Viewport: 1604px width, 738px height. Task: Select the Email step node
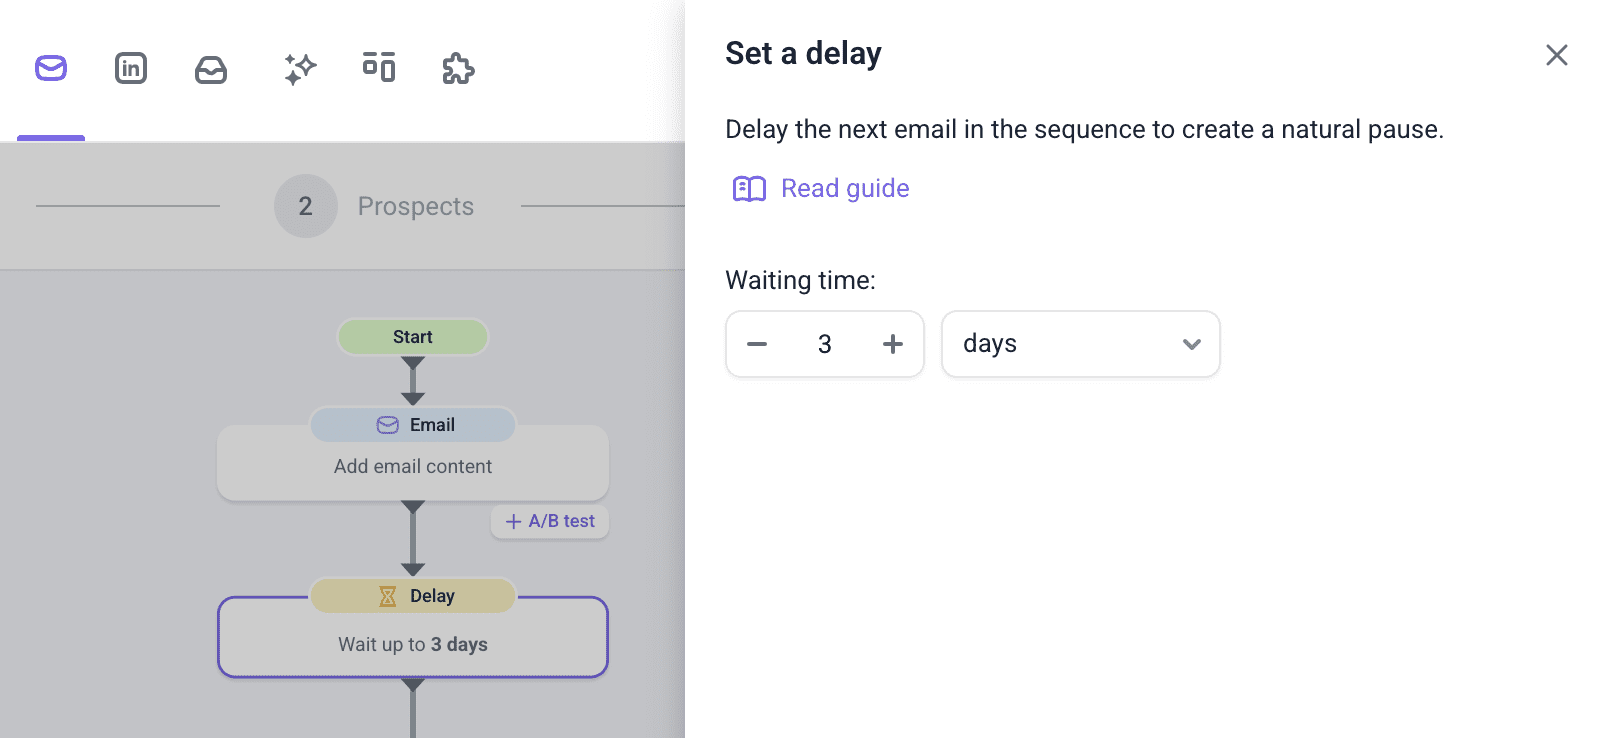413,425
